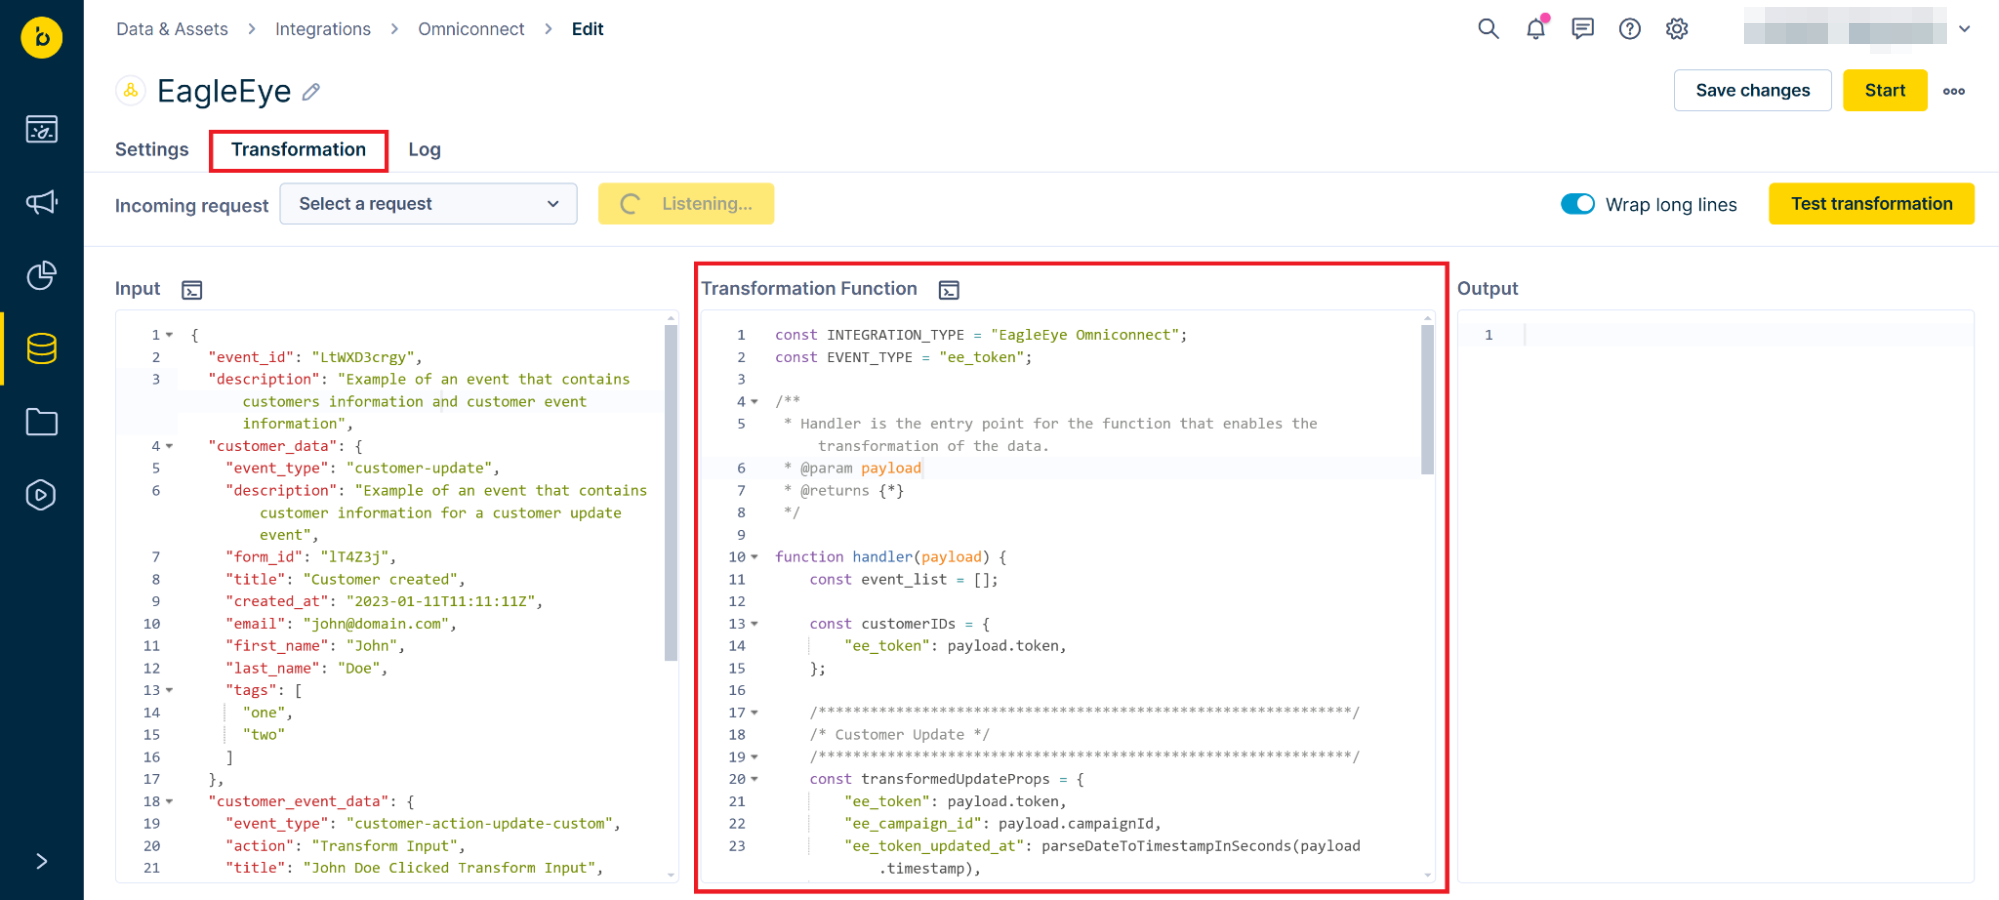
Task: Click the Bloomreach logo in sidebar
Action: 42,38
